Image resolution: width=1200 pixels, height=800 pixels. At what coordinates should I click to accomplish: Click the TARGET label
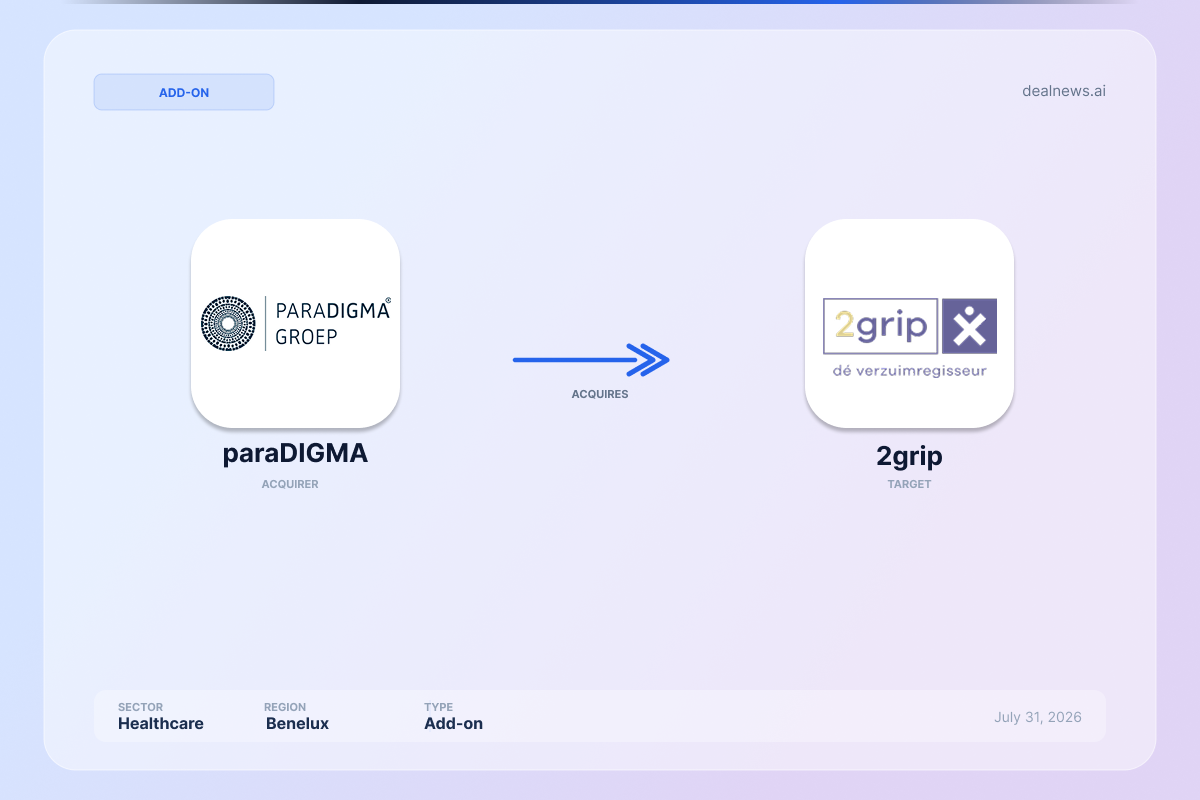909,484
